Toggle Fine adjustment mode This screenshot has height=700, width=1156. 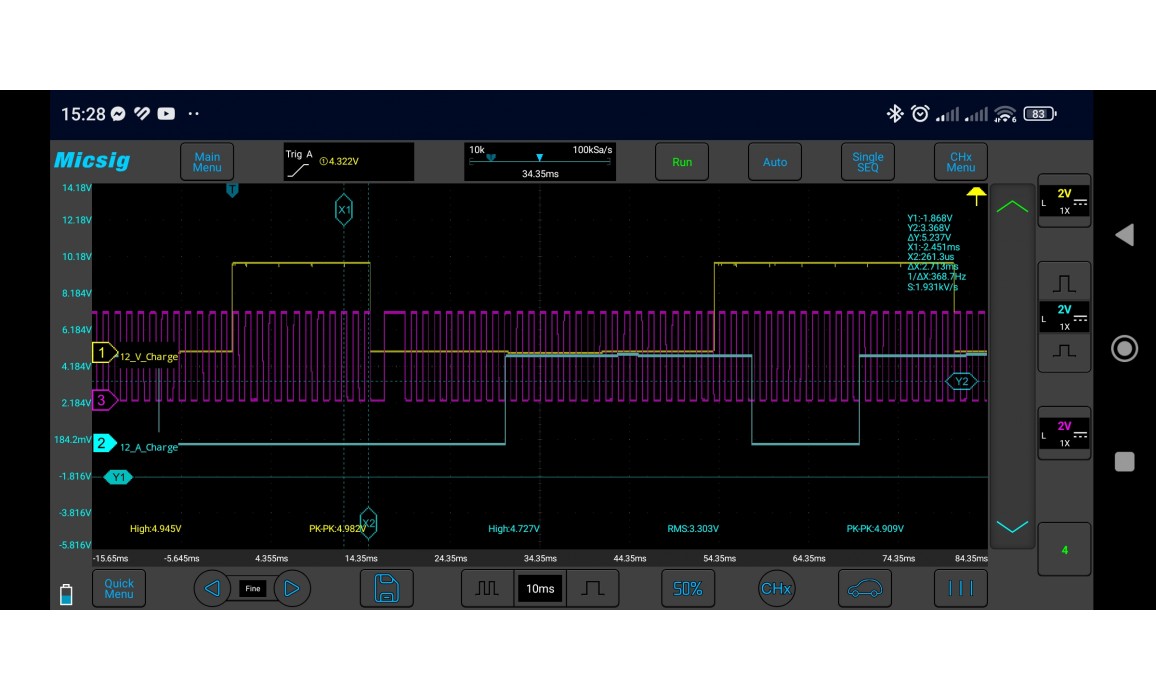pyautogui.click(x=253, y=589)
